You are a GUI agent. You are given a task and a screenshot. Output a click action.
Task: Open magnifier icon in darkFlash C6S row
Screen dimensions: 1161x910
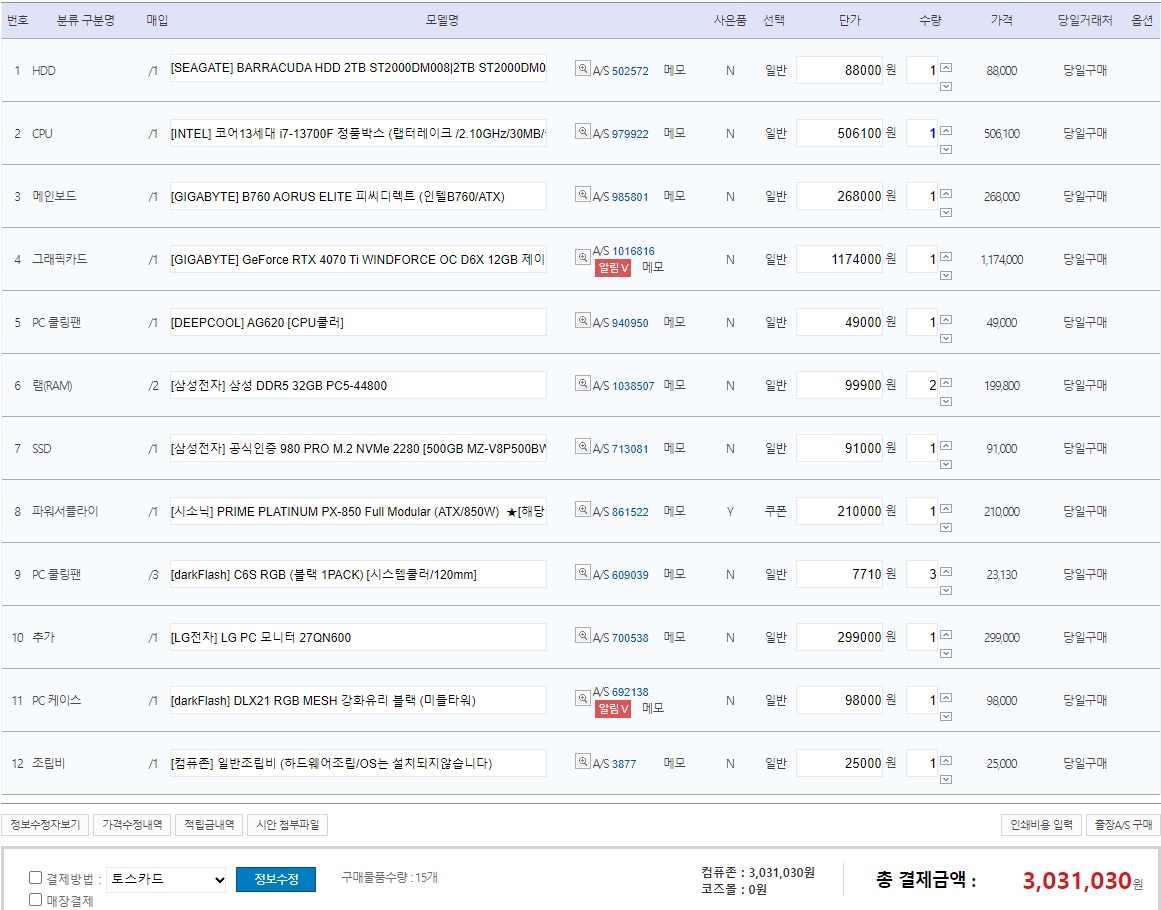583,572
